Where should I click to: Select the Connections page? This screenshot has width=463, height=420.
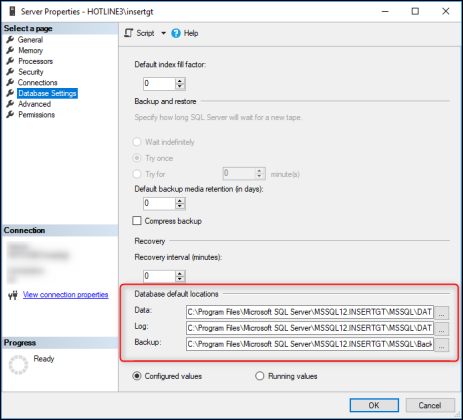point(37,82)
